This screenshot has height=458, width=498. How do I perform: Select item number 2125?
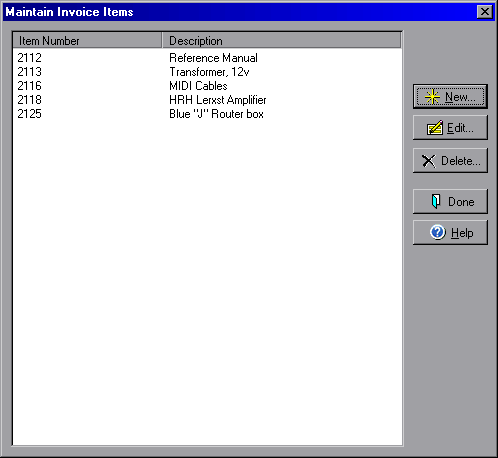(30, 114)
